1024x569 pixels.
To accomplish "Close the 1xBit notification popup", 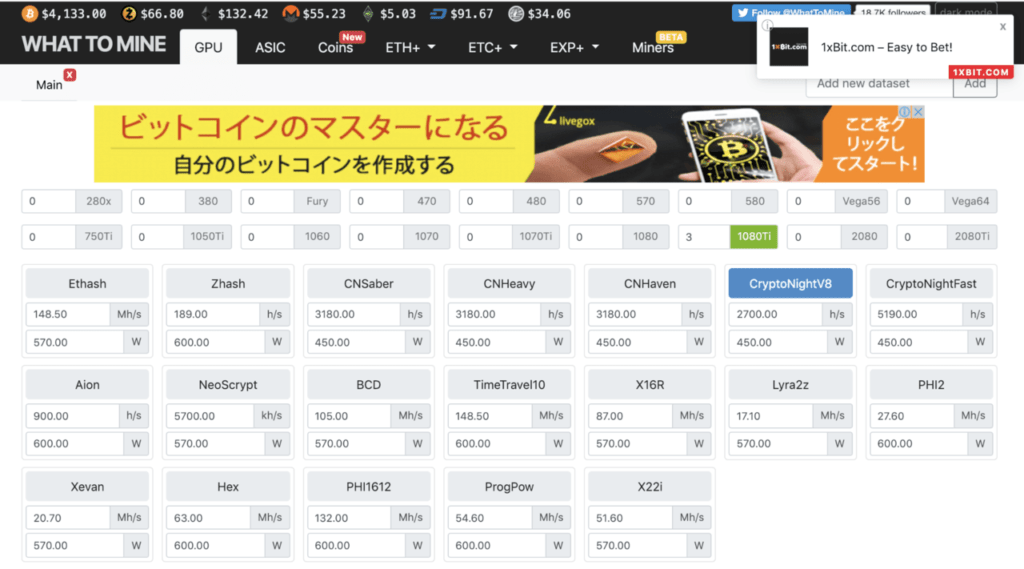I will tap(1002, 27).
